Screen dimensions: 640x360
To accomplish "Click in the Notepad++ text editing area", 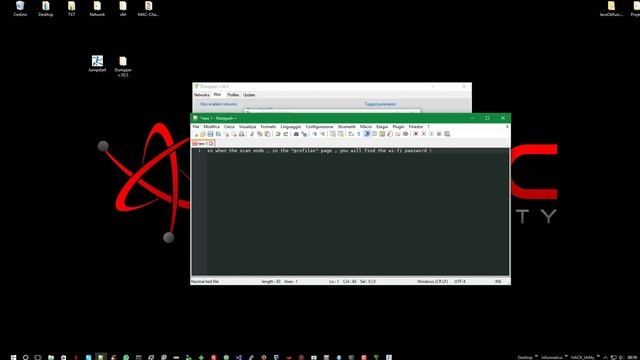I will pyautogui.click(x=358, y=212).
